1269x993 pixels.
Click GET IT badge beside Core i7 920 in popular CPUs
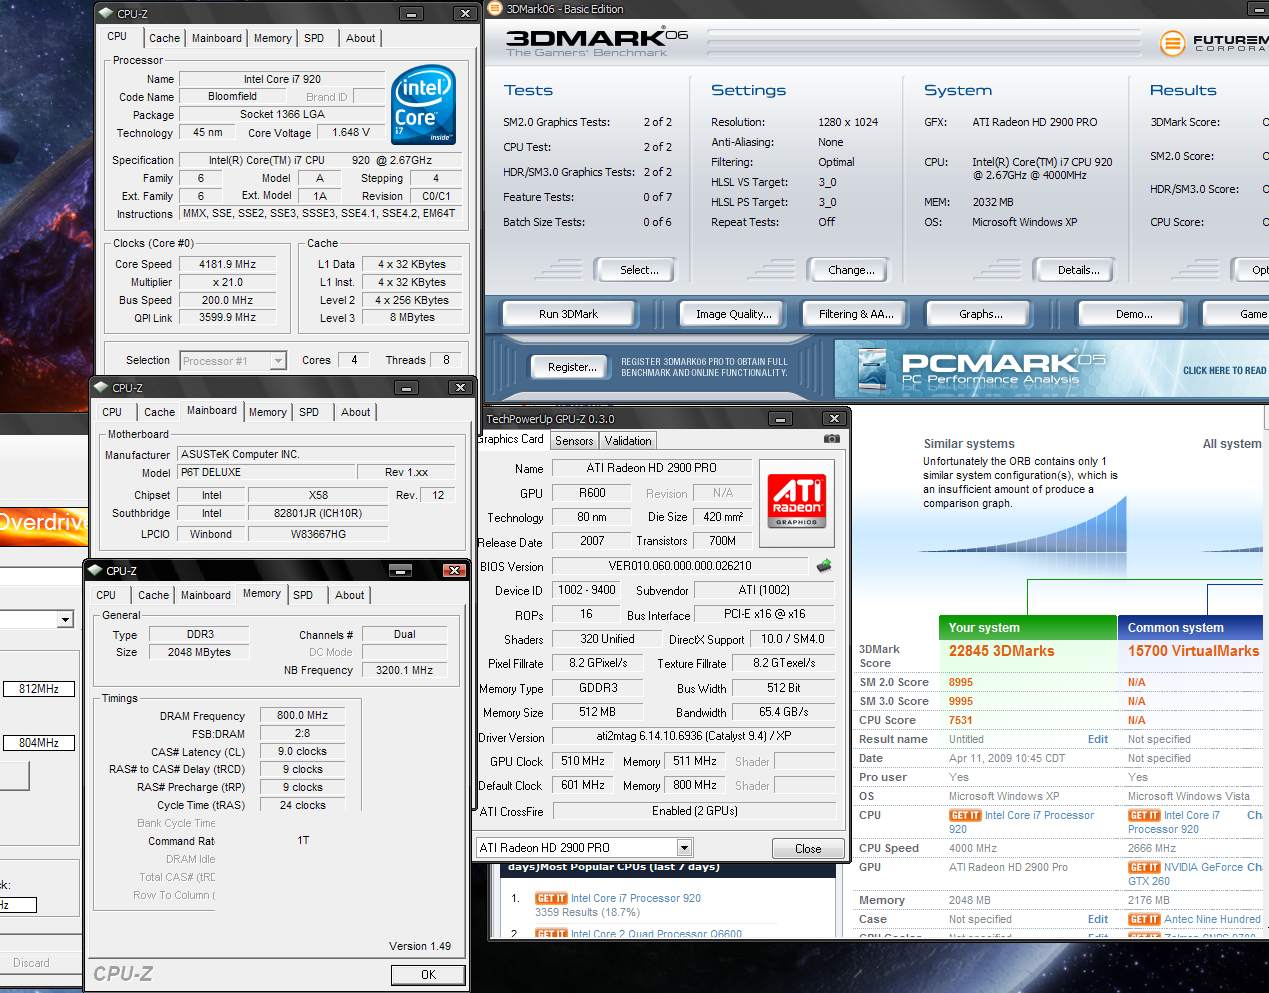pos(551,898)
